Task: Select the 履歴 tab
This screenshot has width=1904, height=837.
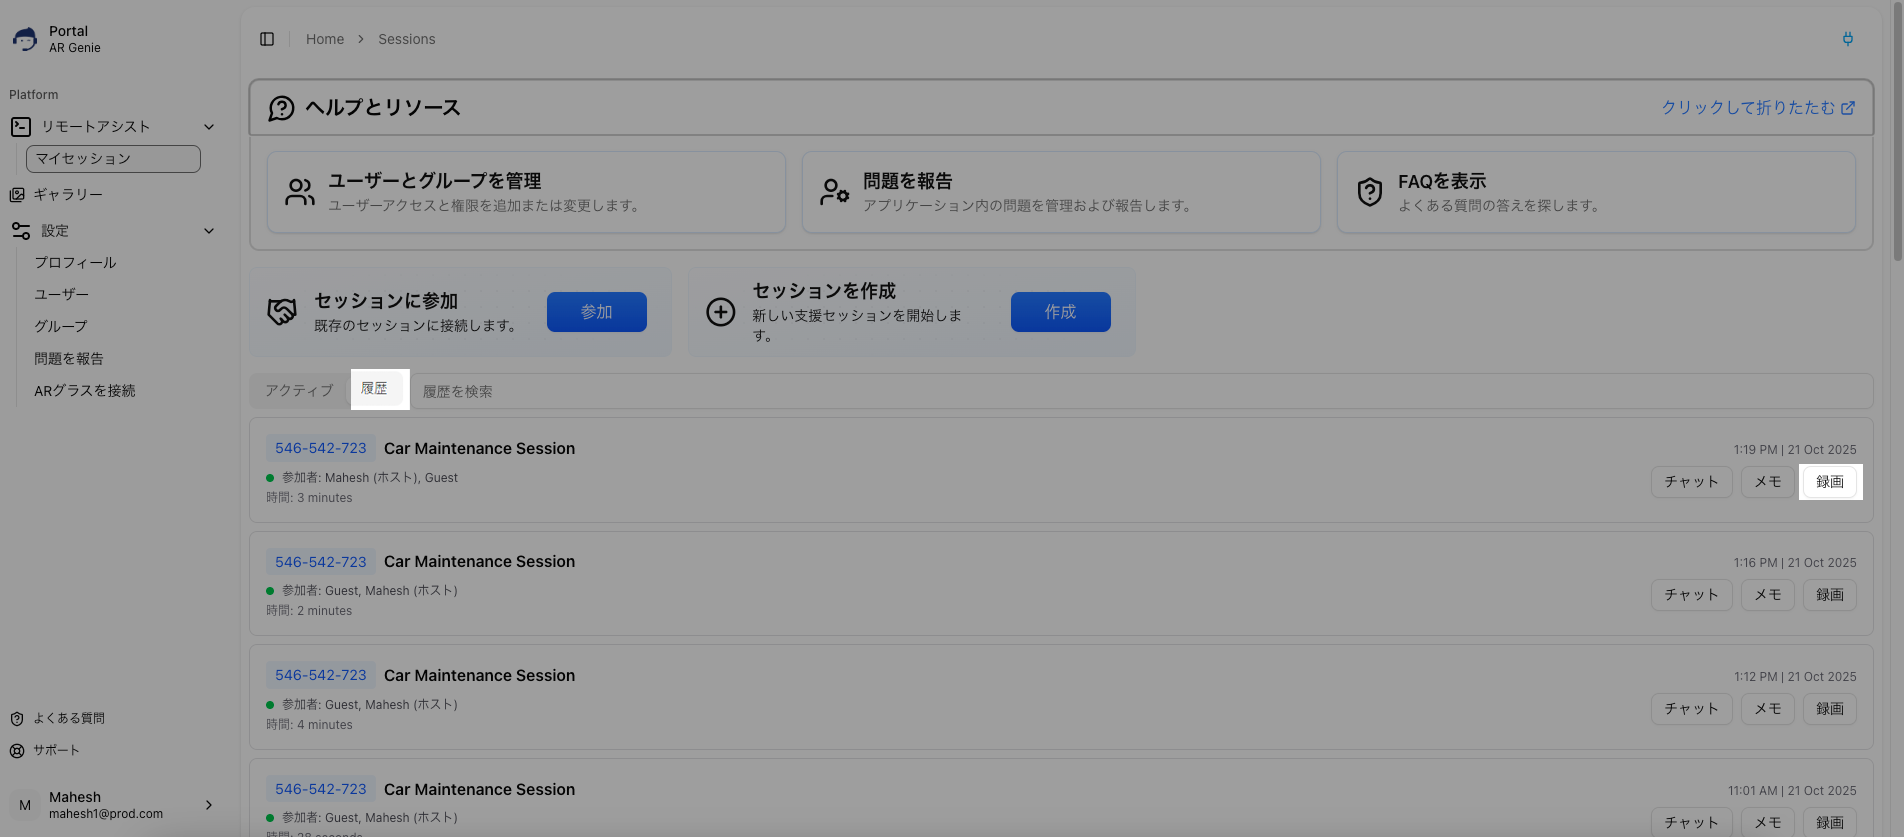Action: 375,389
